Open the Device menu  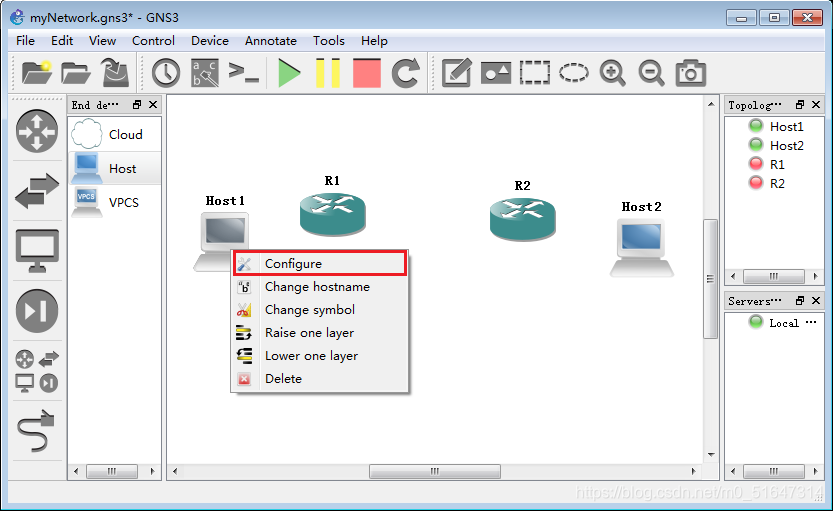[x=210, y=41]
